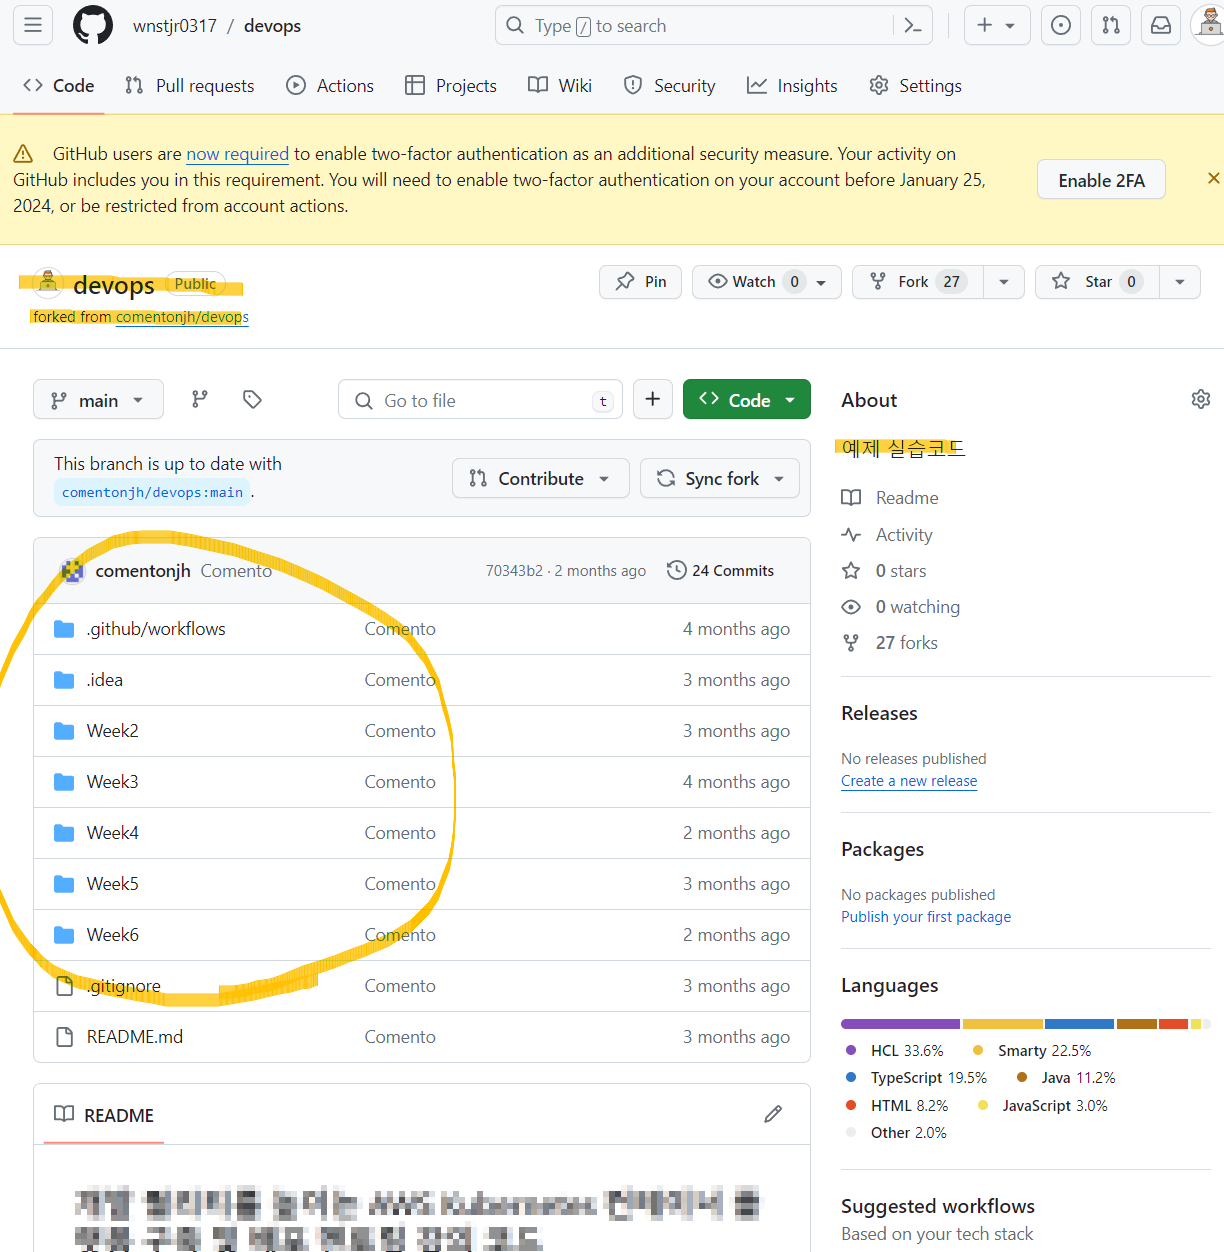
Task: Open the README.md file
Action: (135, 1037)
